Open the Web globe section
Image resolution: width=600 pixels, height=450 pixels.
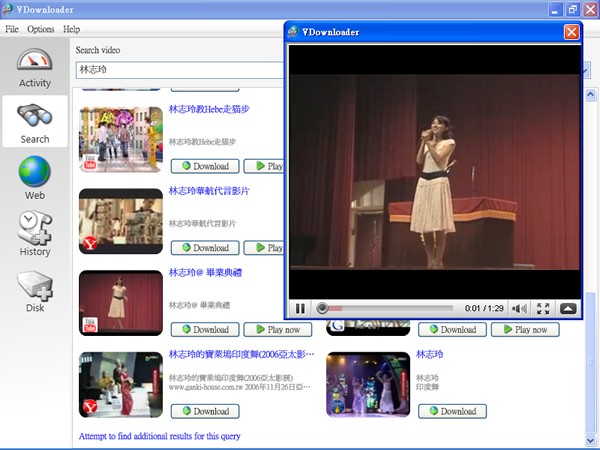click(x=35, y=178)
